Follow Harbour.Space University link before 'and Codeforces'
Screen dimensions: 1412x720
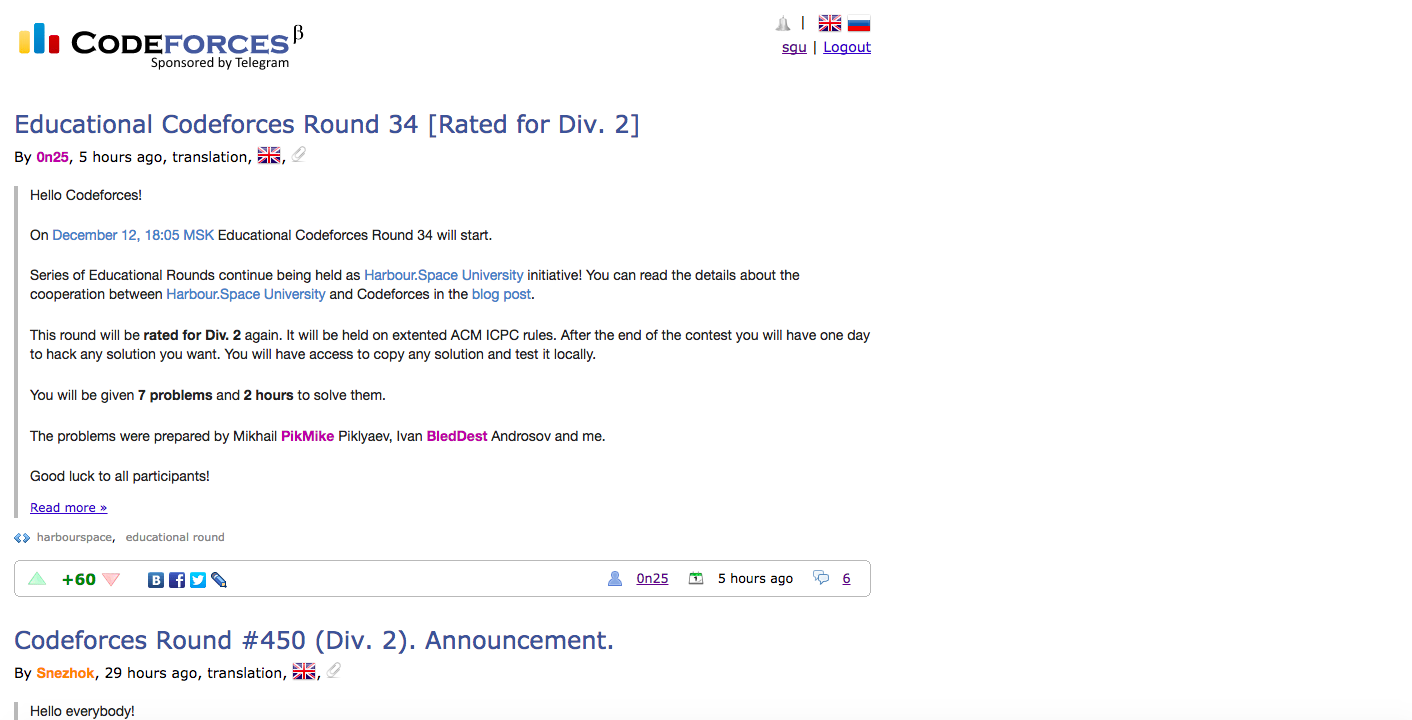[x=246, y=295]
